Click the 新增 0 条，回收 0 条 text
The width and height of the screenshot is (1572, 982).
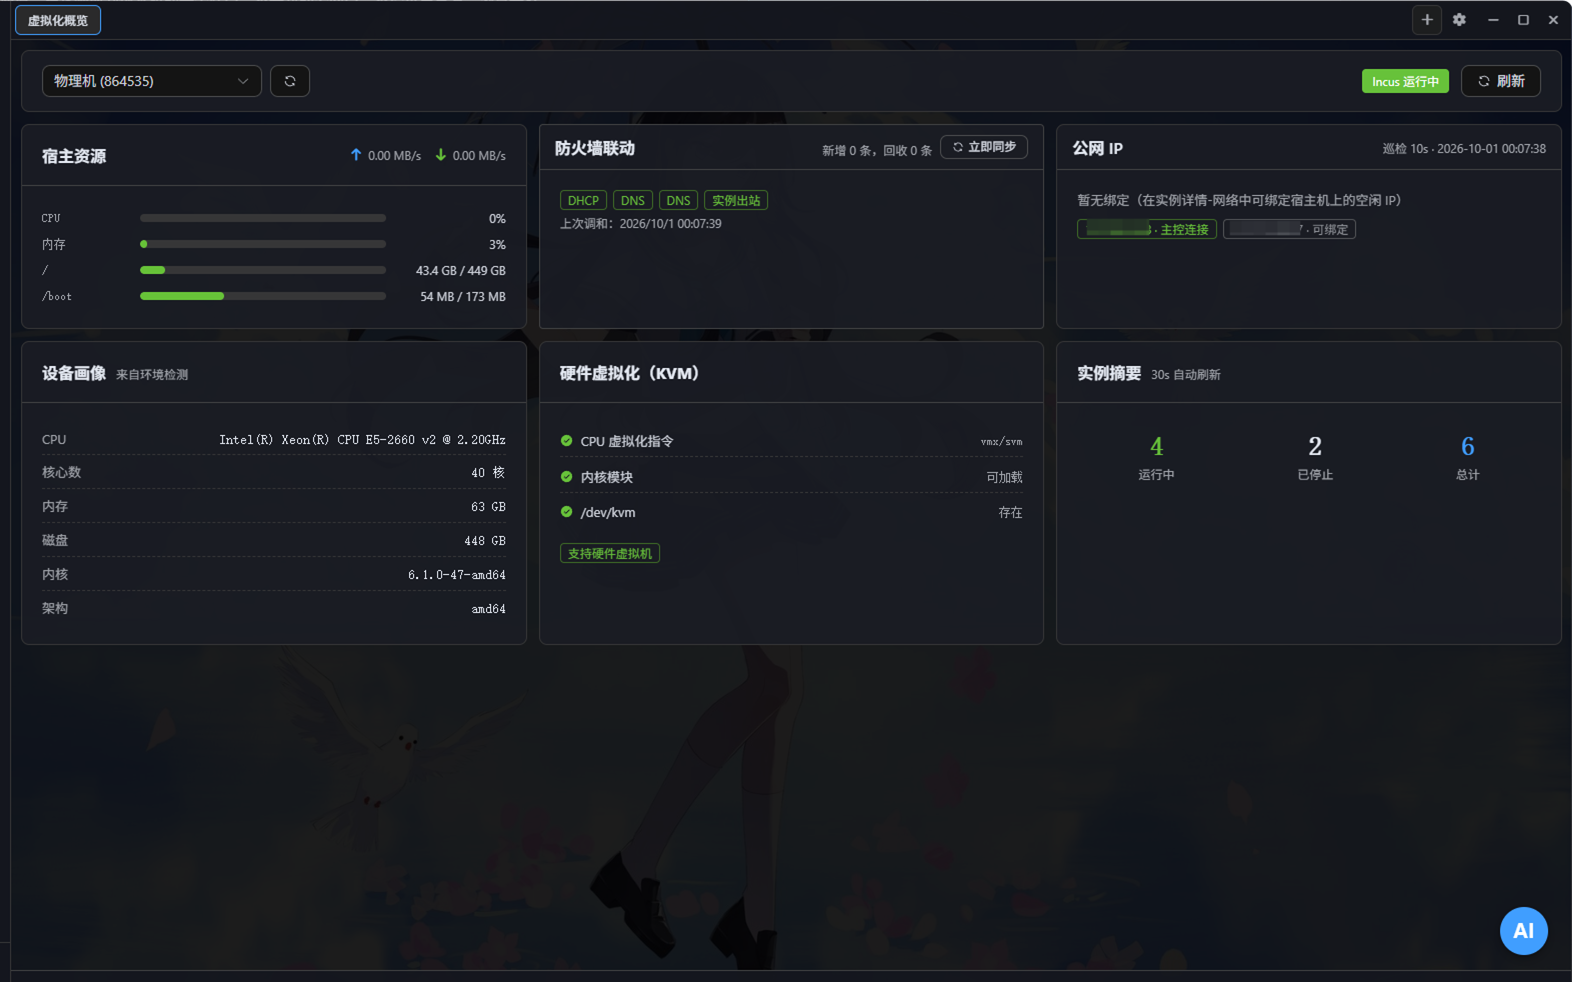(877, 151)
